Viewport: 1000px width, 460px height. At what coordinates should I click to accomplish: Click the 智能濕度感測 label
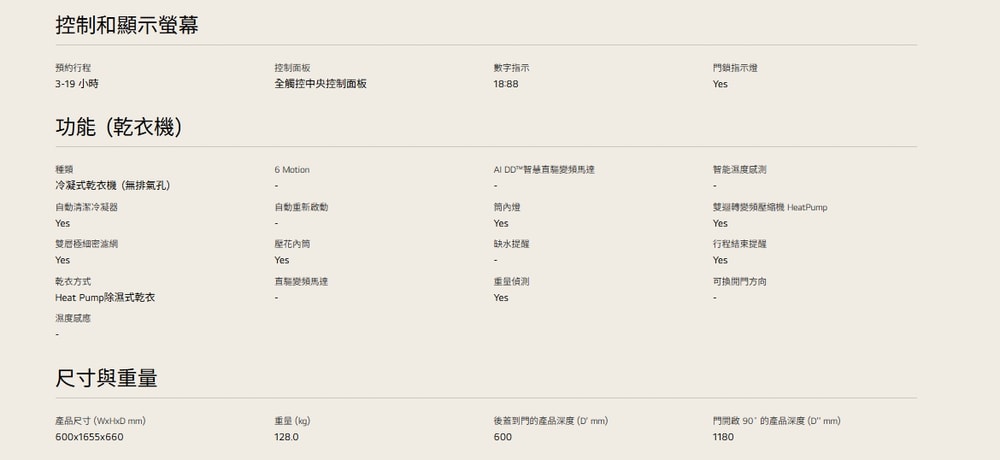tap(740, 170)
